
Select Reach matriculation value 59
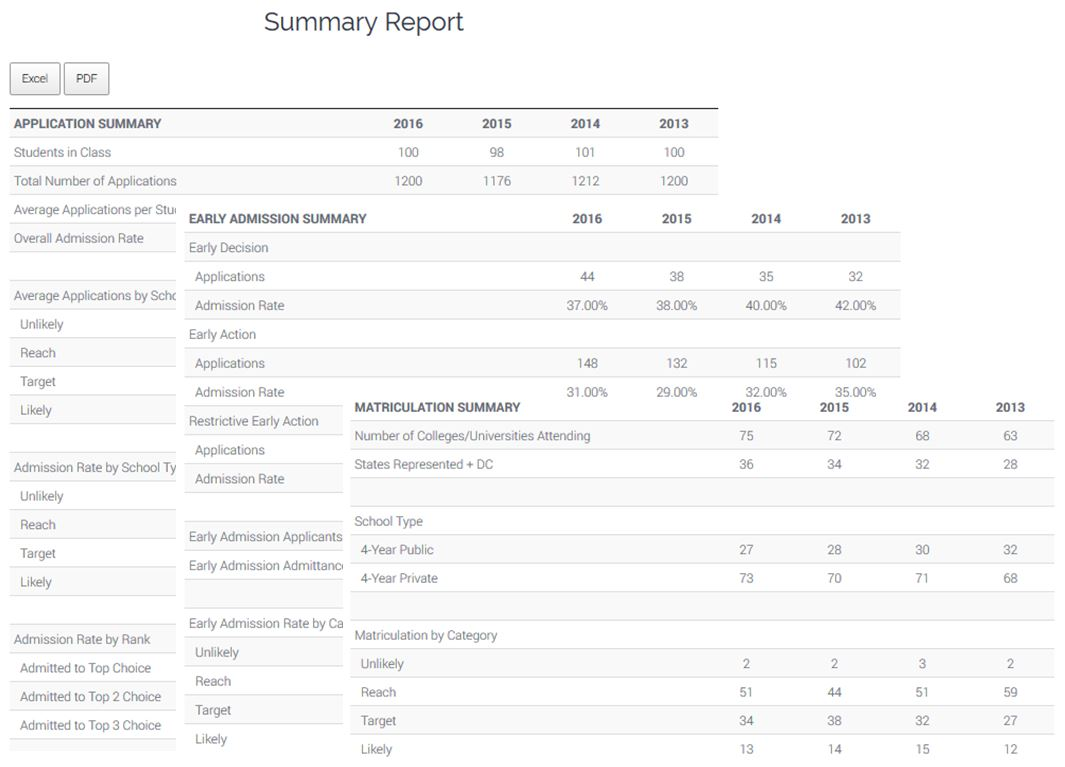pos(1010,692)
